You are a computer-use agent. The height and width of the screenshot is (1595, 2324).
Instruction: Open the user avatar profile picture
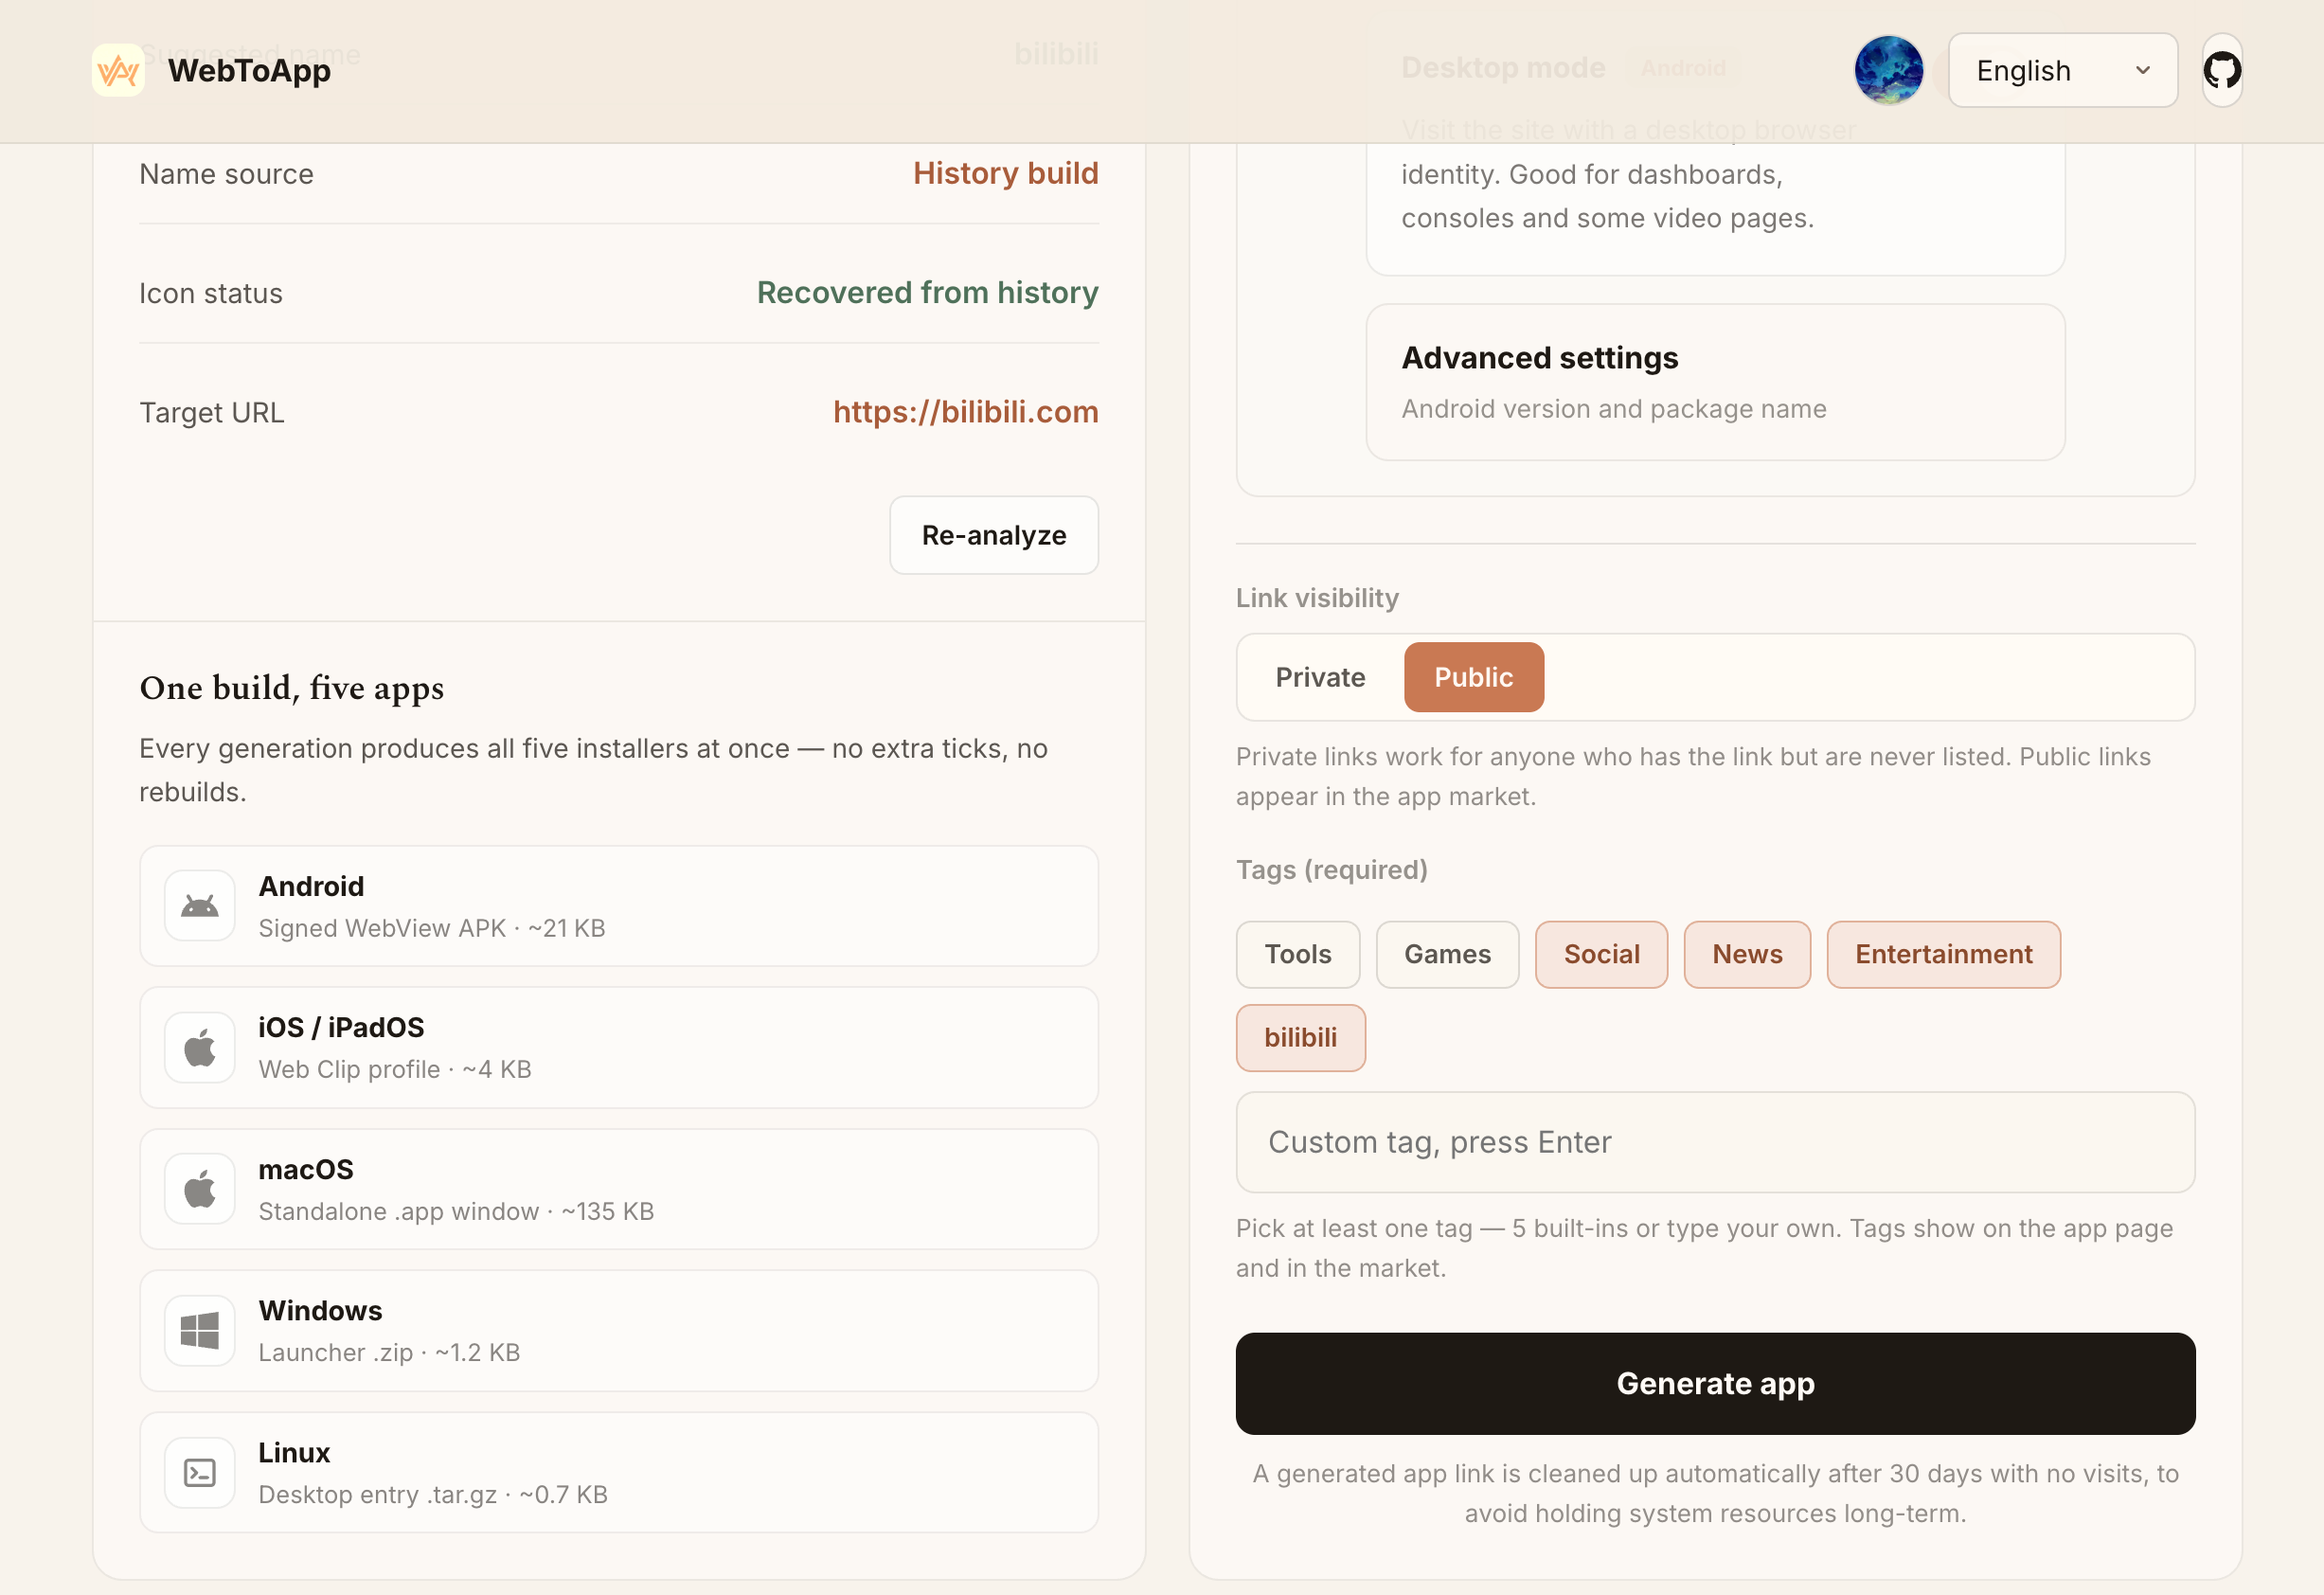point(1888,70)
